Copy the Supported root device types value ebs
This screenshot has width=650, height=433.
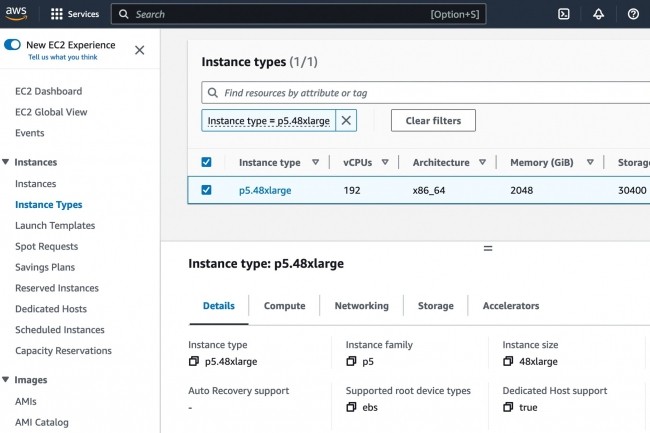pyautogui.click(x=351, y=407)
